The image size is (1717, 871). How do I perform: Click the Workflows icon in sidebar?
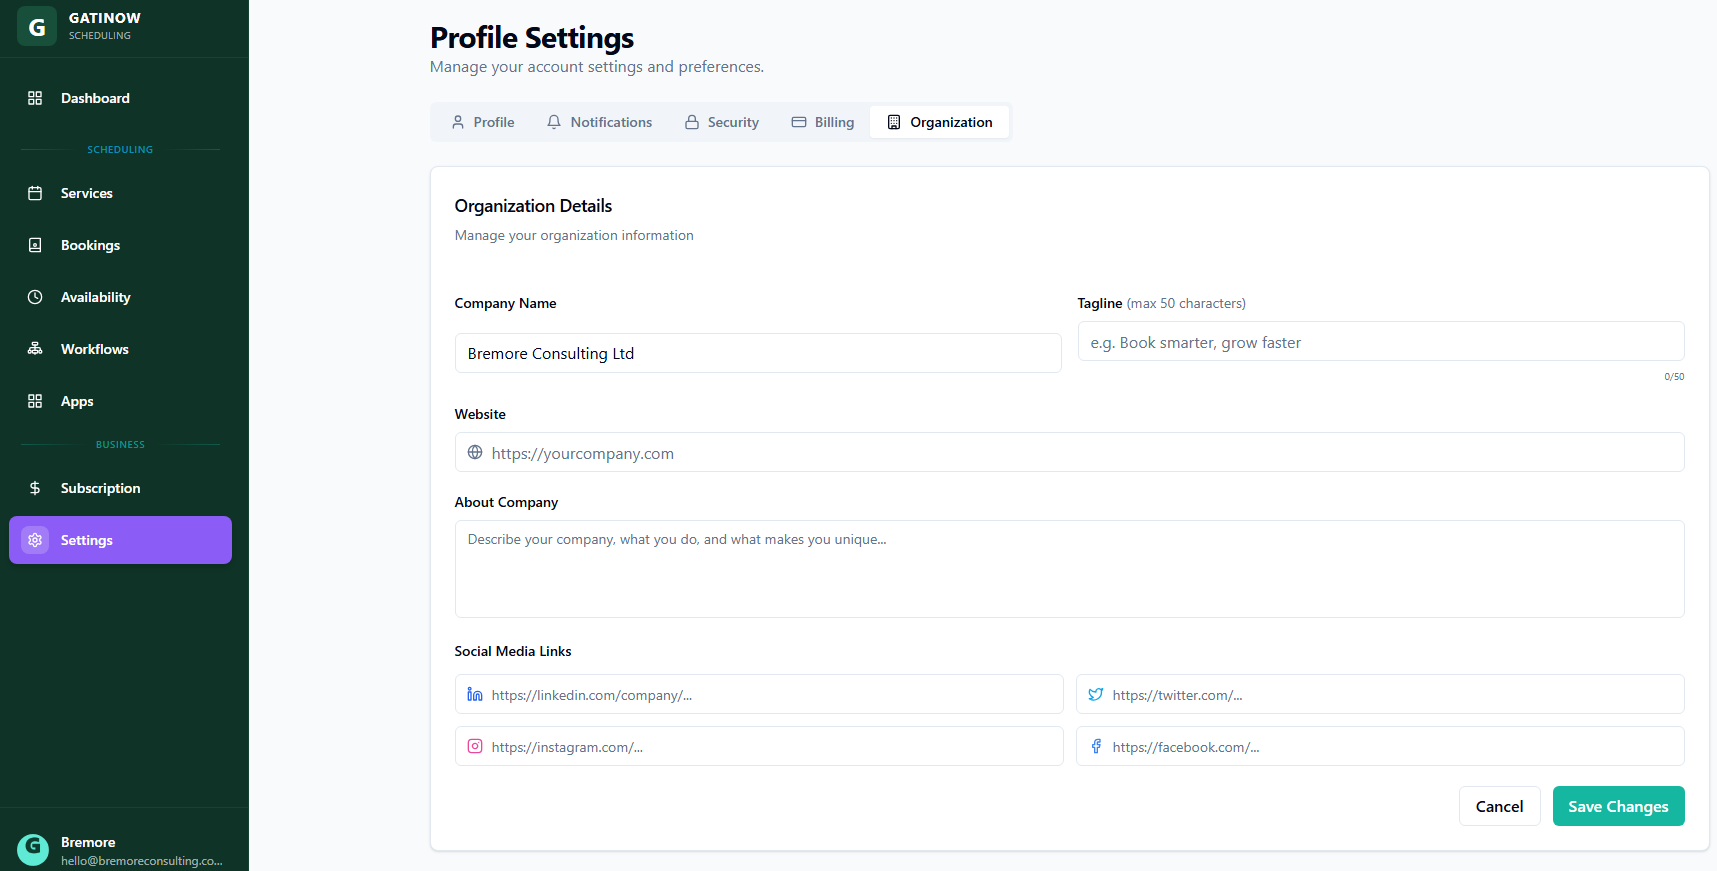coord(35,349)
